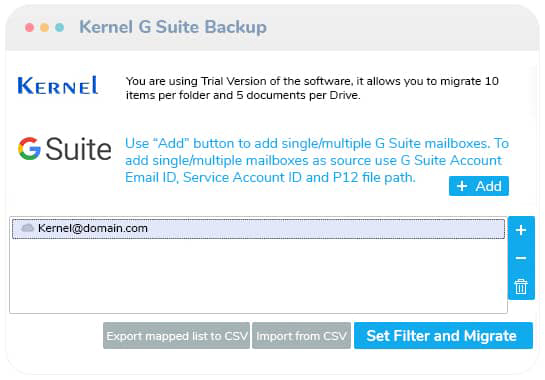The width and height of the screenshot is (545, 380).
Task: Click the trial version notice text
Action: [312, 88]
